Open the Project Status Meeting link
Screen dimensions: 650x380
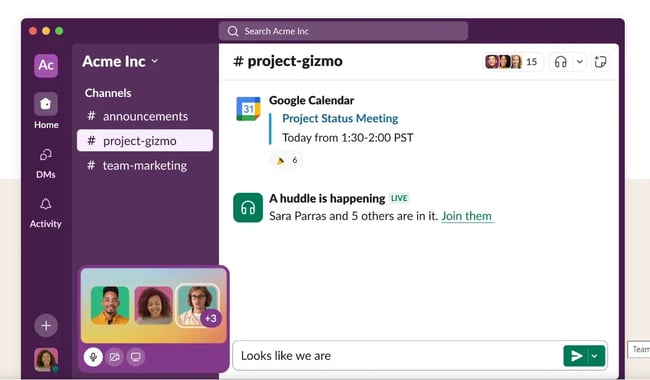click(340, 119)
